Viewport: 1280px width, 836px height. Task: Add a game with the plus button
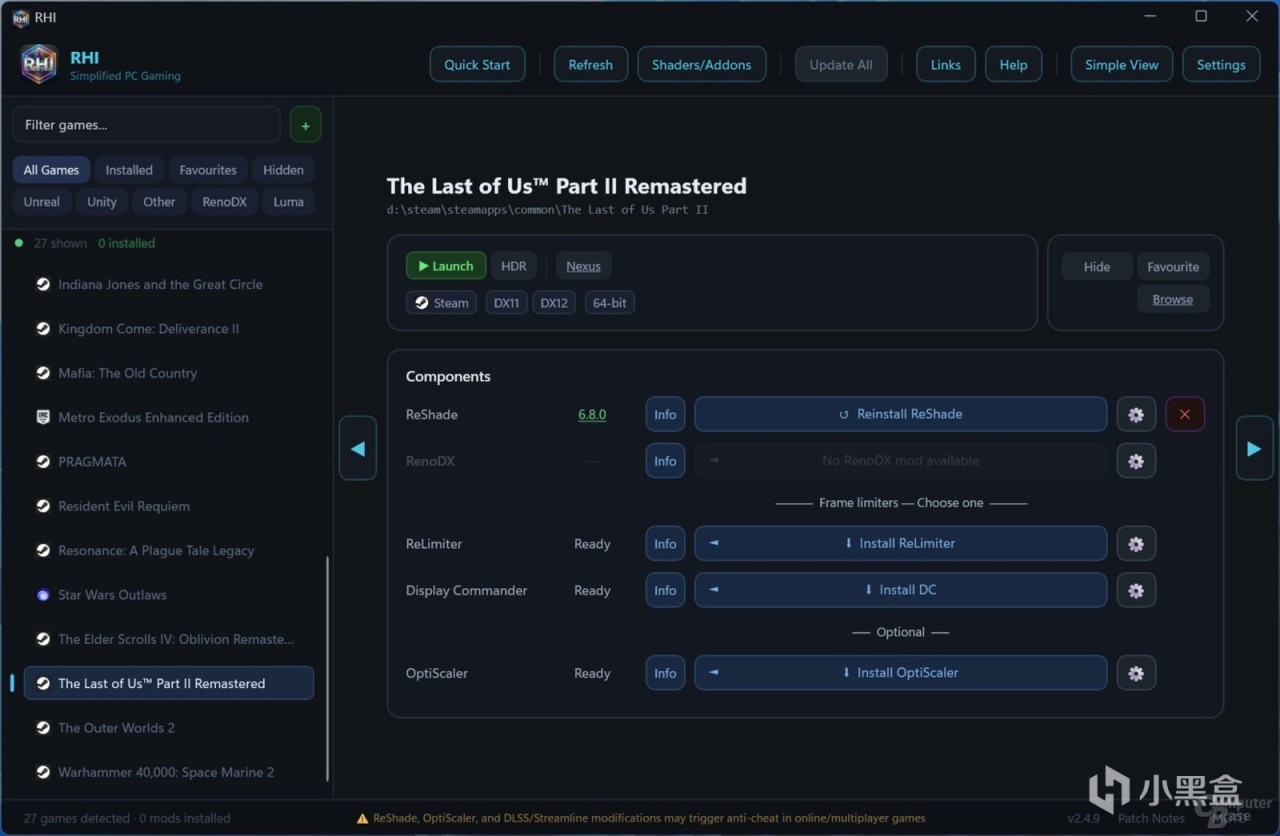click(305, 125)
